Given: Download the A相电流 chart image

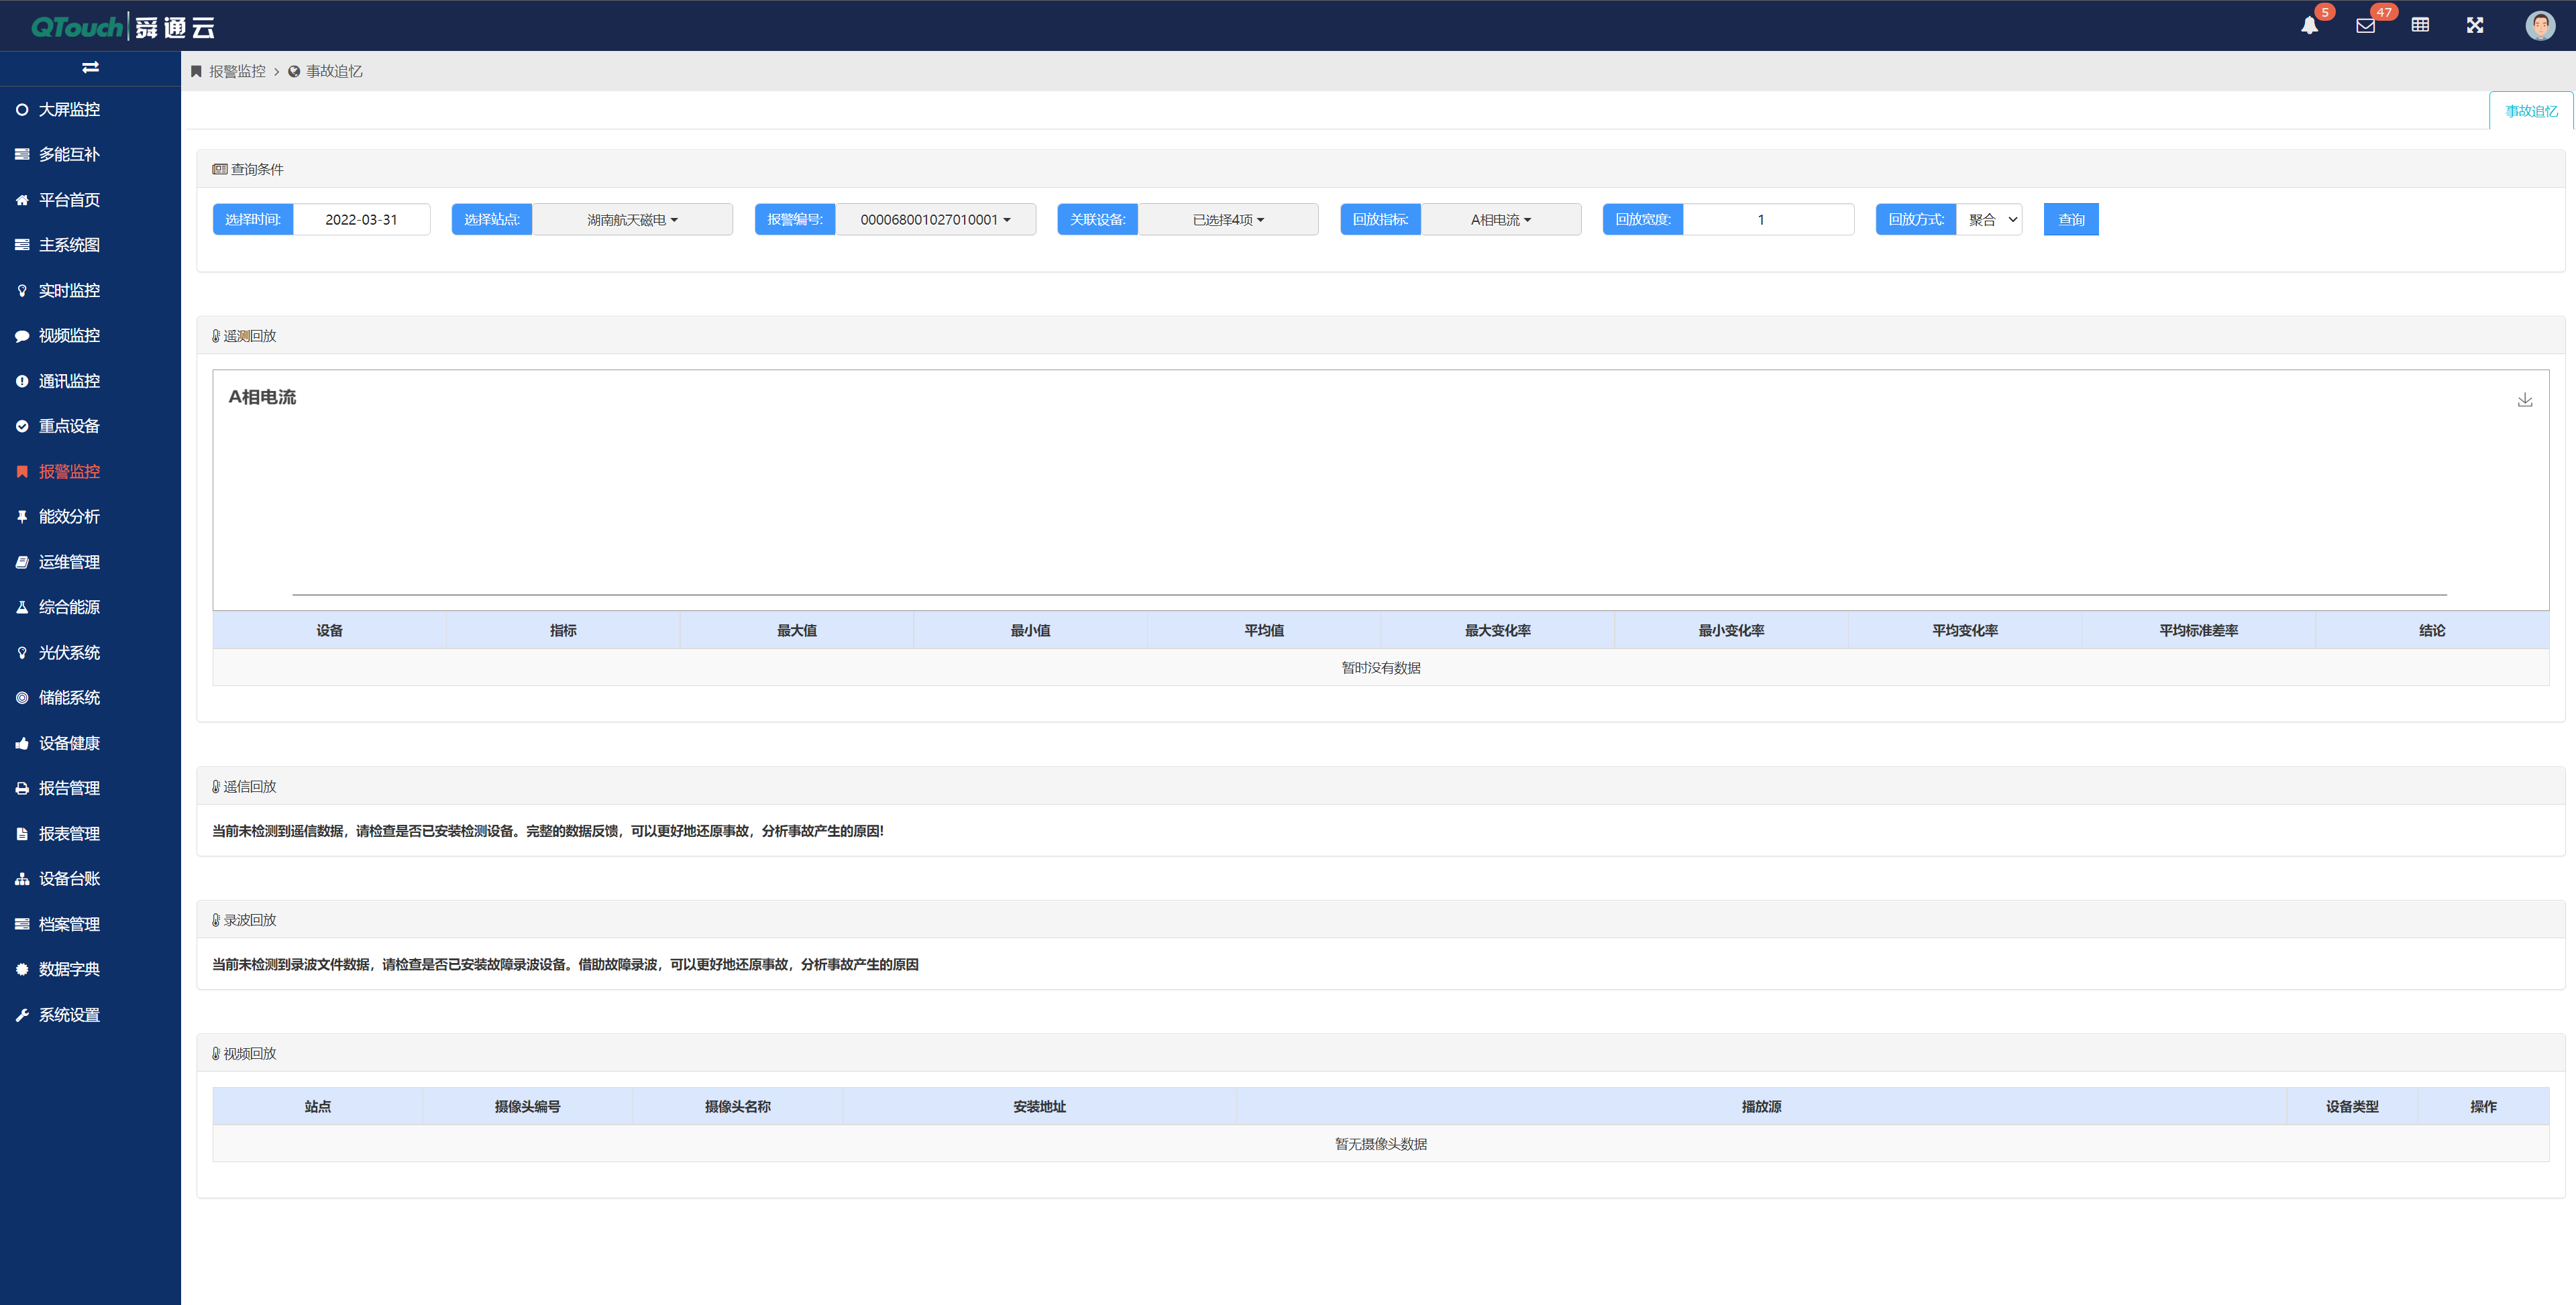Looking at the screenshot, I should point(2525,400).
